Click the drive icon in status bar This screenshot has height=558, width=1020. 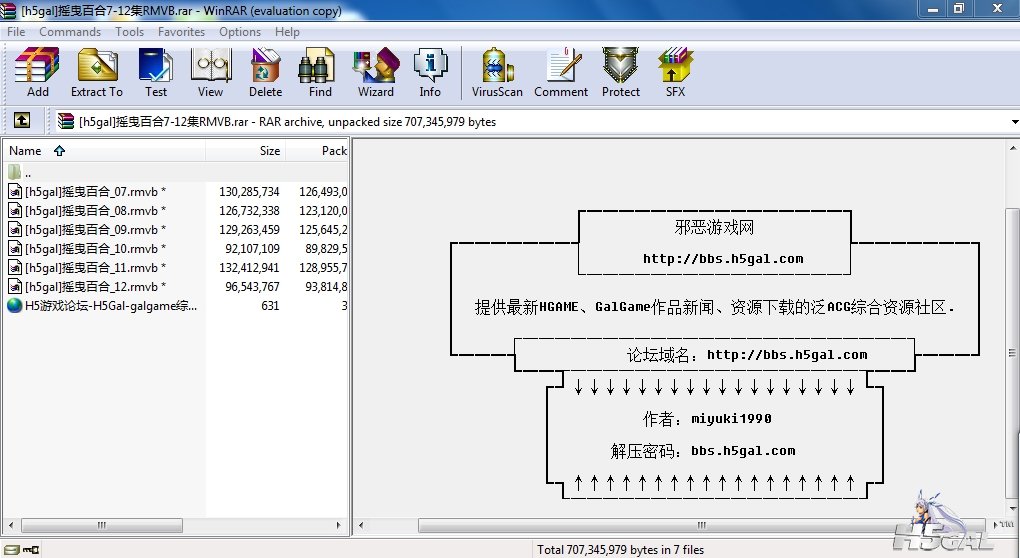pyautogui.click(x=12, y=550)
